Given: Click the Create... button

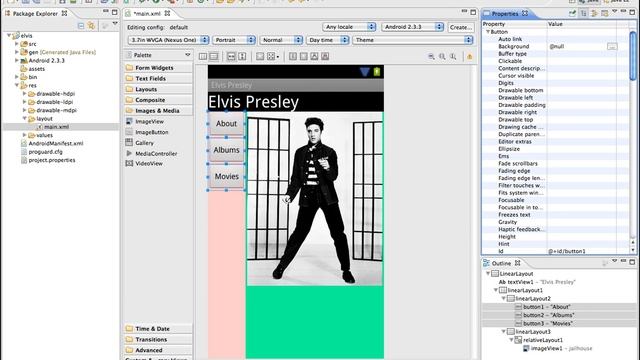Looking at the screenshot, I should (x=461, y=27).
